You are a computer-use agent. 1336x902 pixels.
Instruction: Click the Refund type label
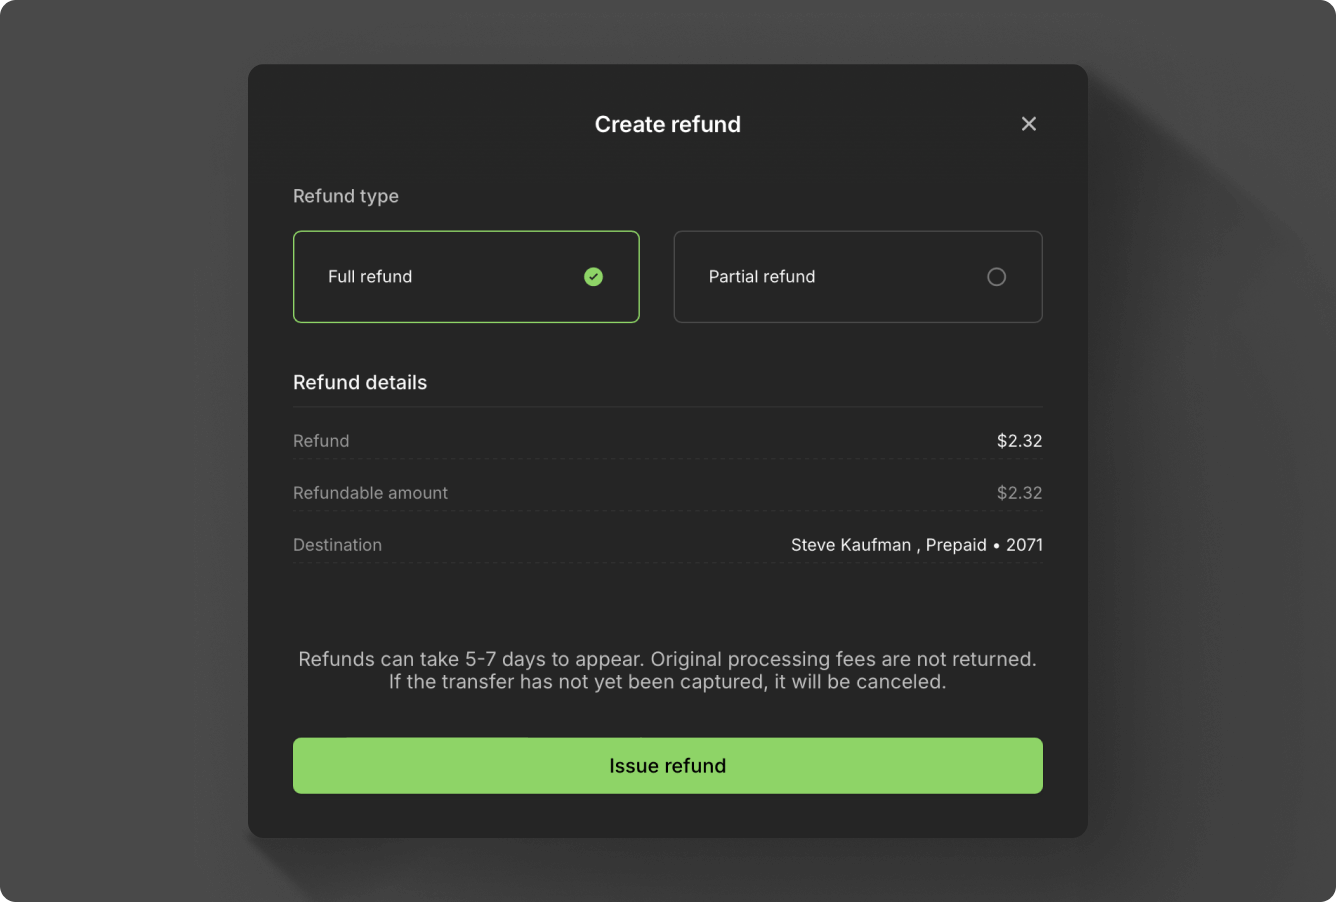346,196
